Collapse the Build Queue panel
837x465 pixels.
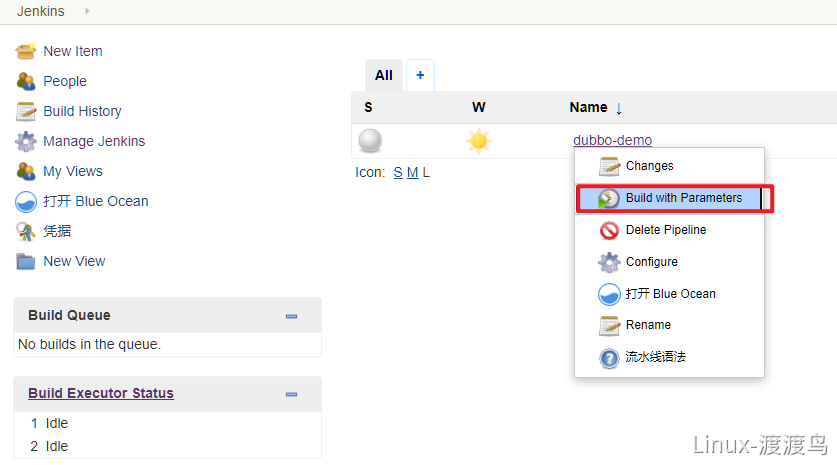tap(291, 316)
